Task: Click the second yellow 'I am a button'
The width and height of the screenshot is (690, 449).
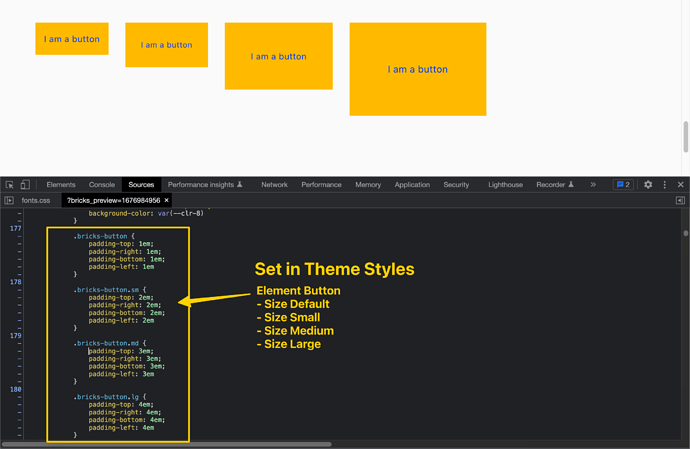Action: point(166,45)
